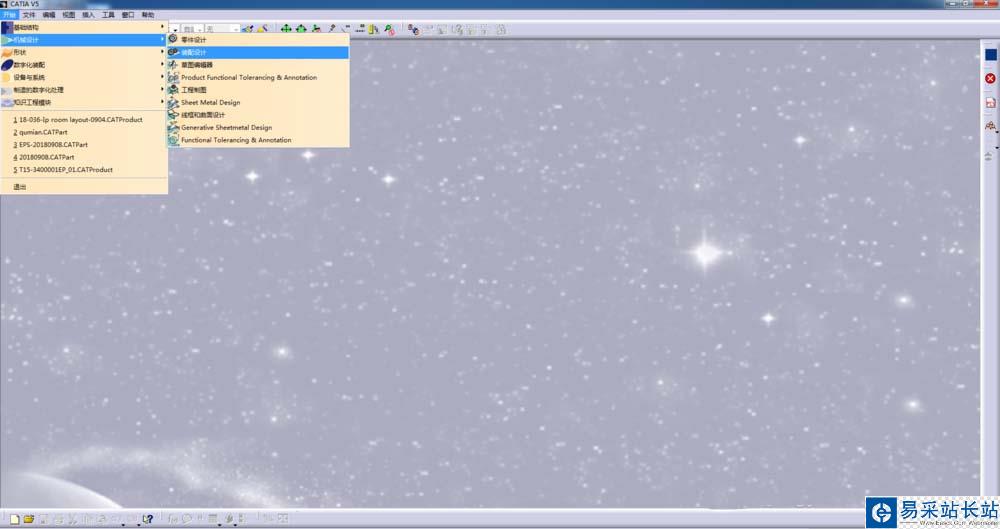Click the third green manipulation toolbar icon
This screenshot has height=529, width=1000.
316,29
